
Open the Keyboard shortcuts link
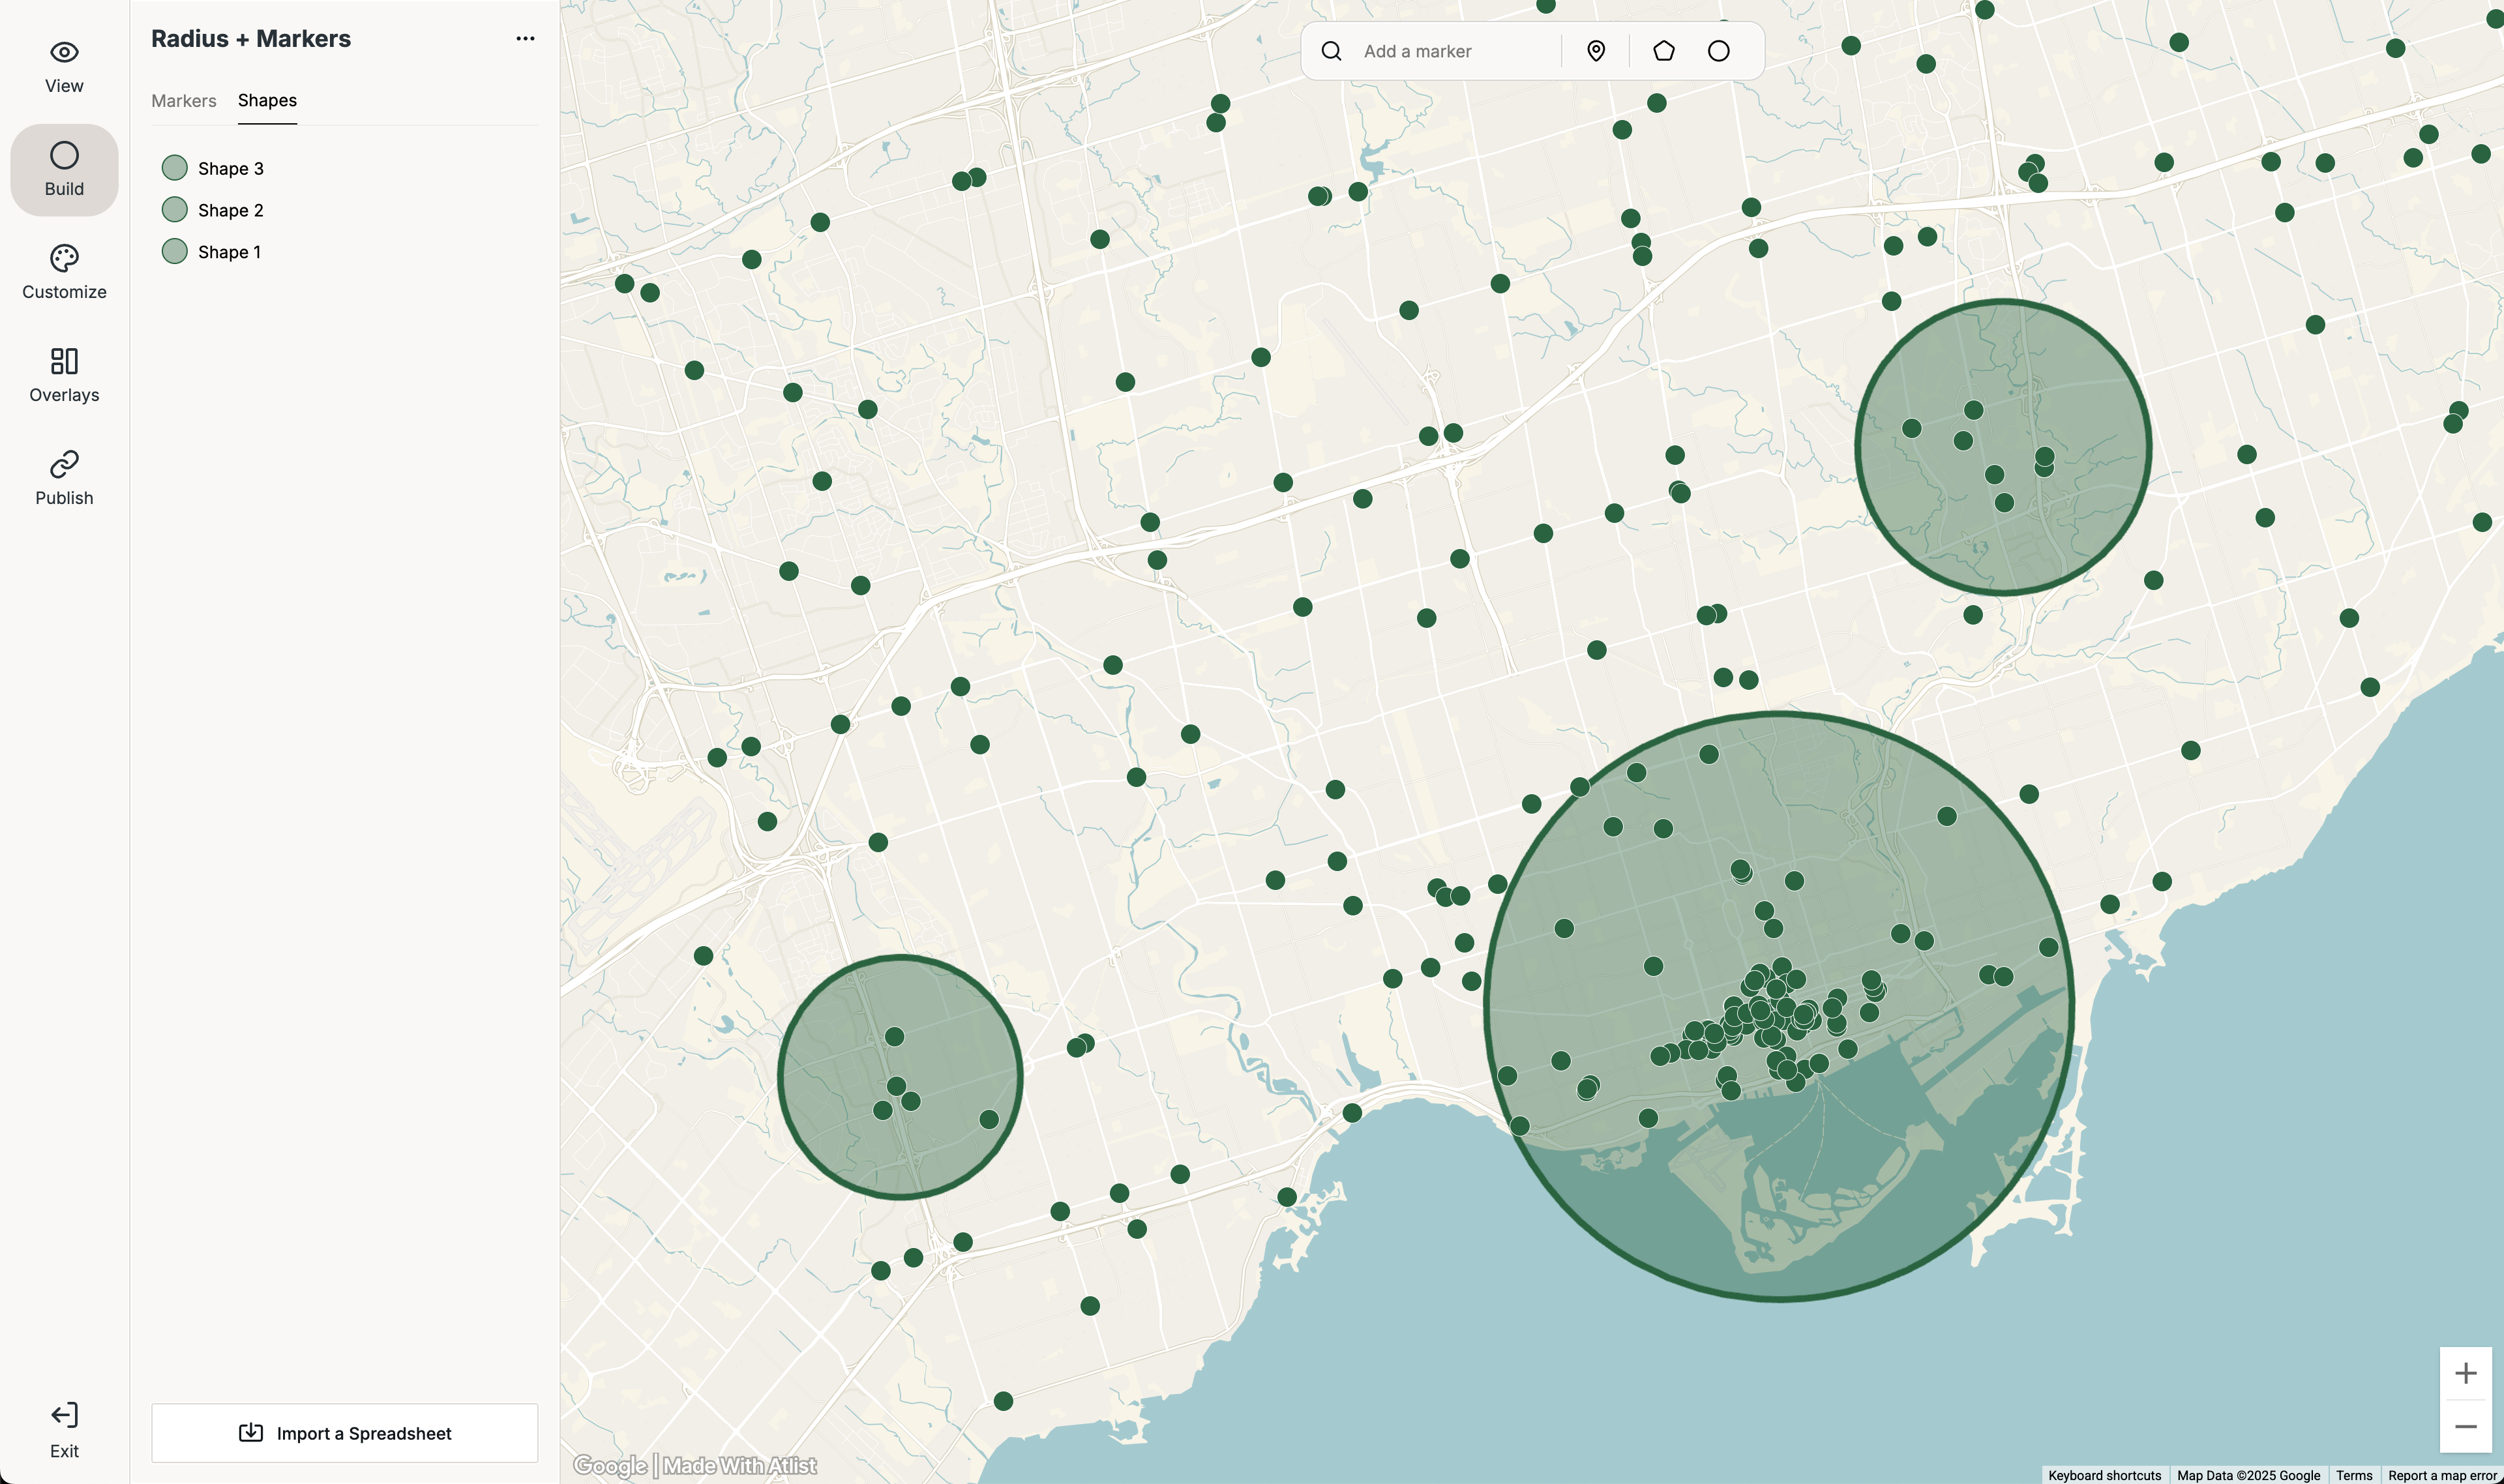click(x=2104, y=1475)
